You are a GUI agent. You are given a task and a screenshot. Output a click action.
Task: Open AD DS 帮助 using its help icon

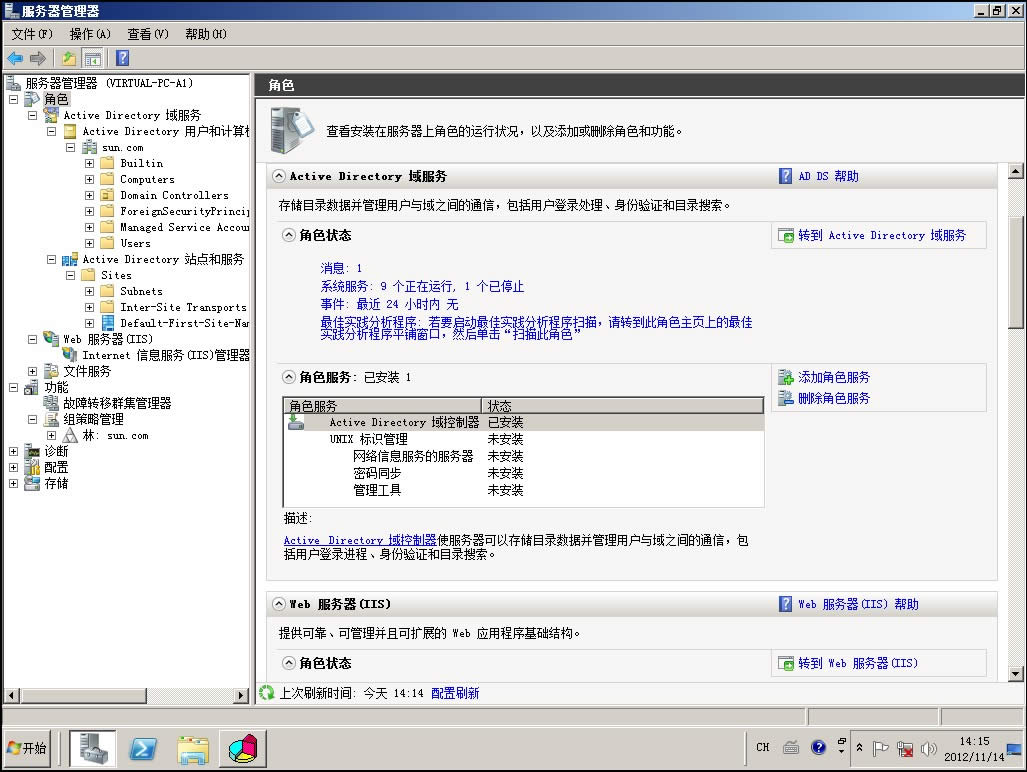point(785,175)
